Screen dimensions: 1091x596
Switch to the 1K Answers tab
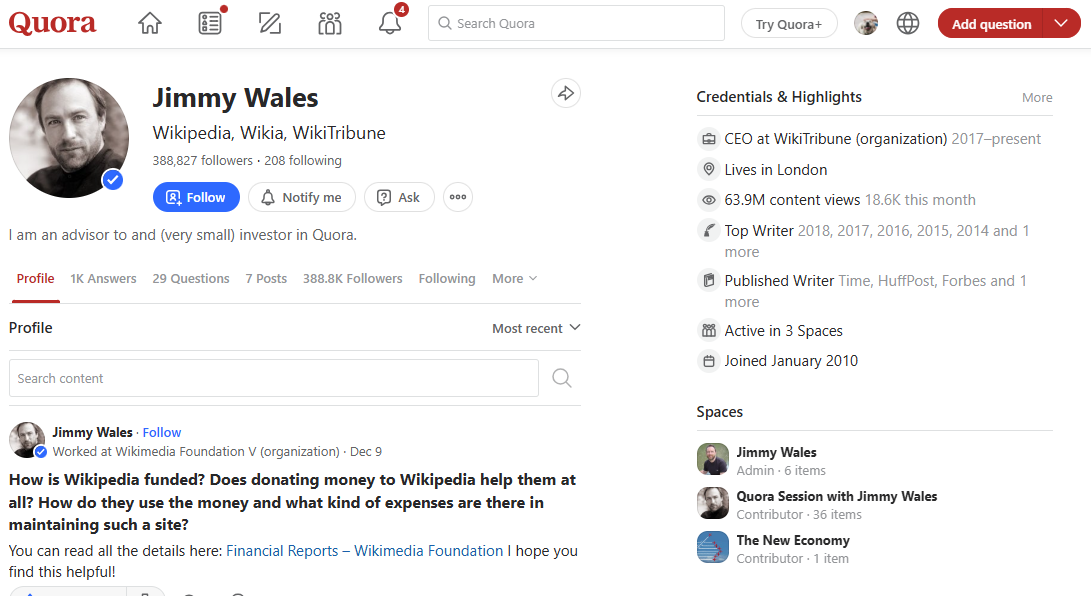tap(103, 279)
